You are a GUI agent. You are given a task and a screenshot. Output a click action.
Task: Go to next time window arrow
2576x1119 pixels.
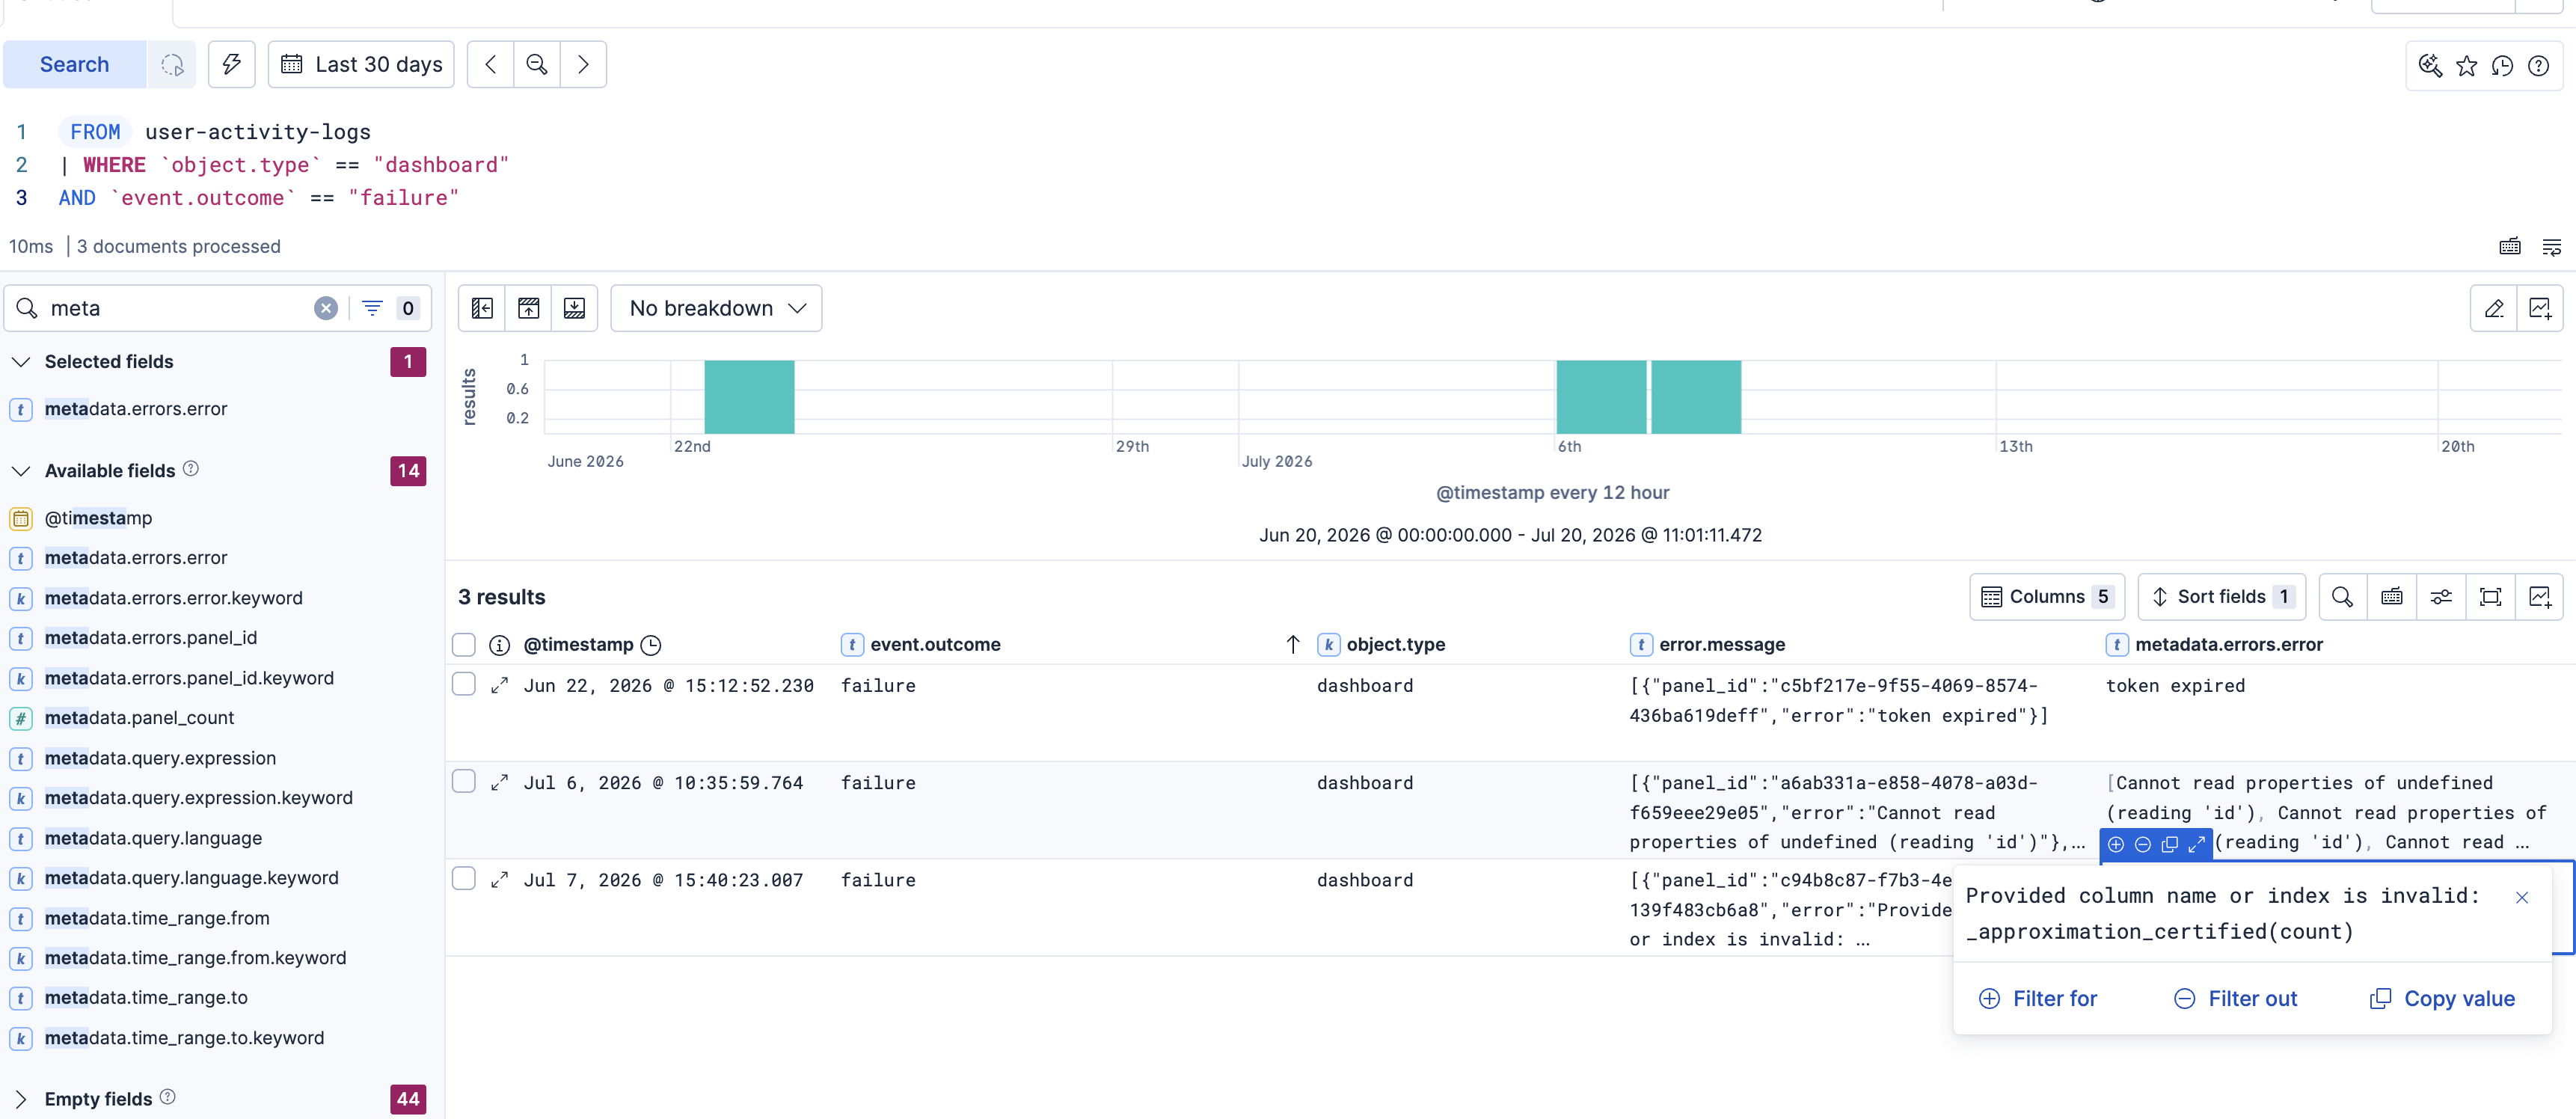[x=583, y=64]
